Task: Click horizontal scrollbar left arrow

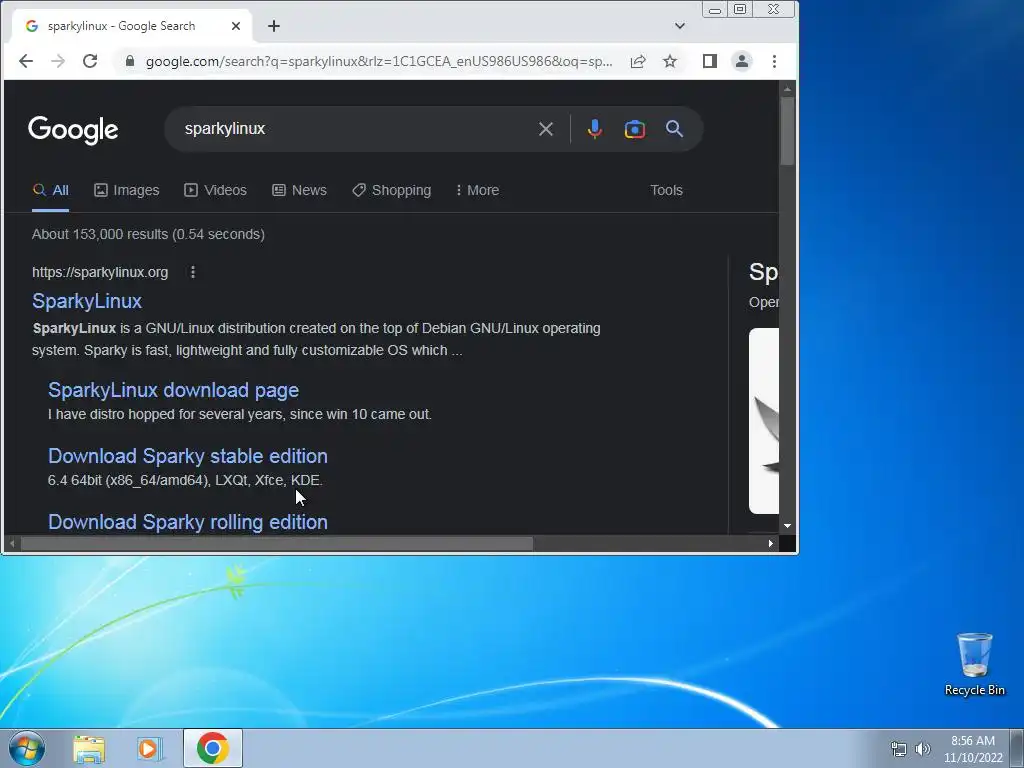Action: click(12, 543)
